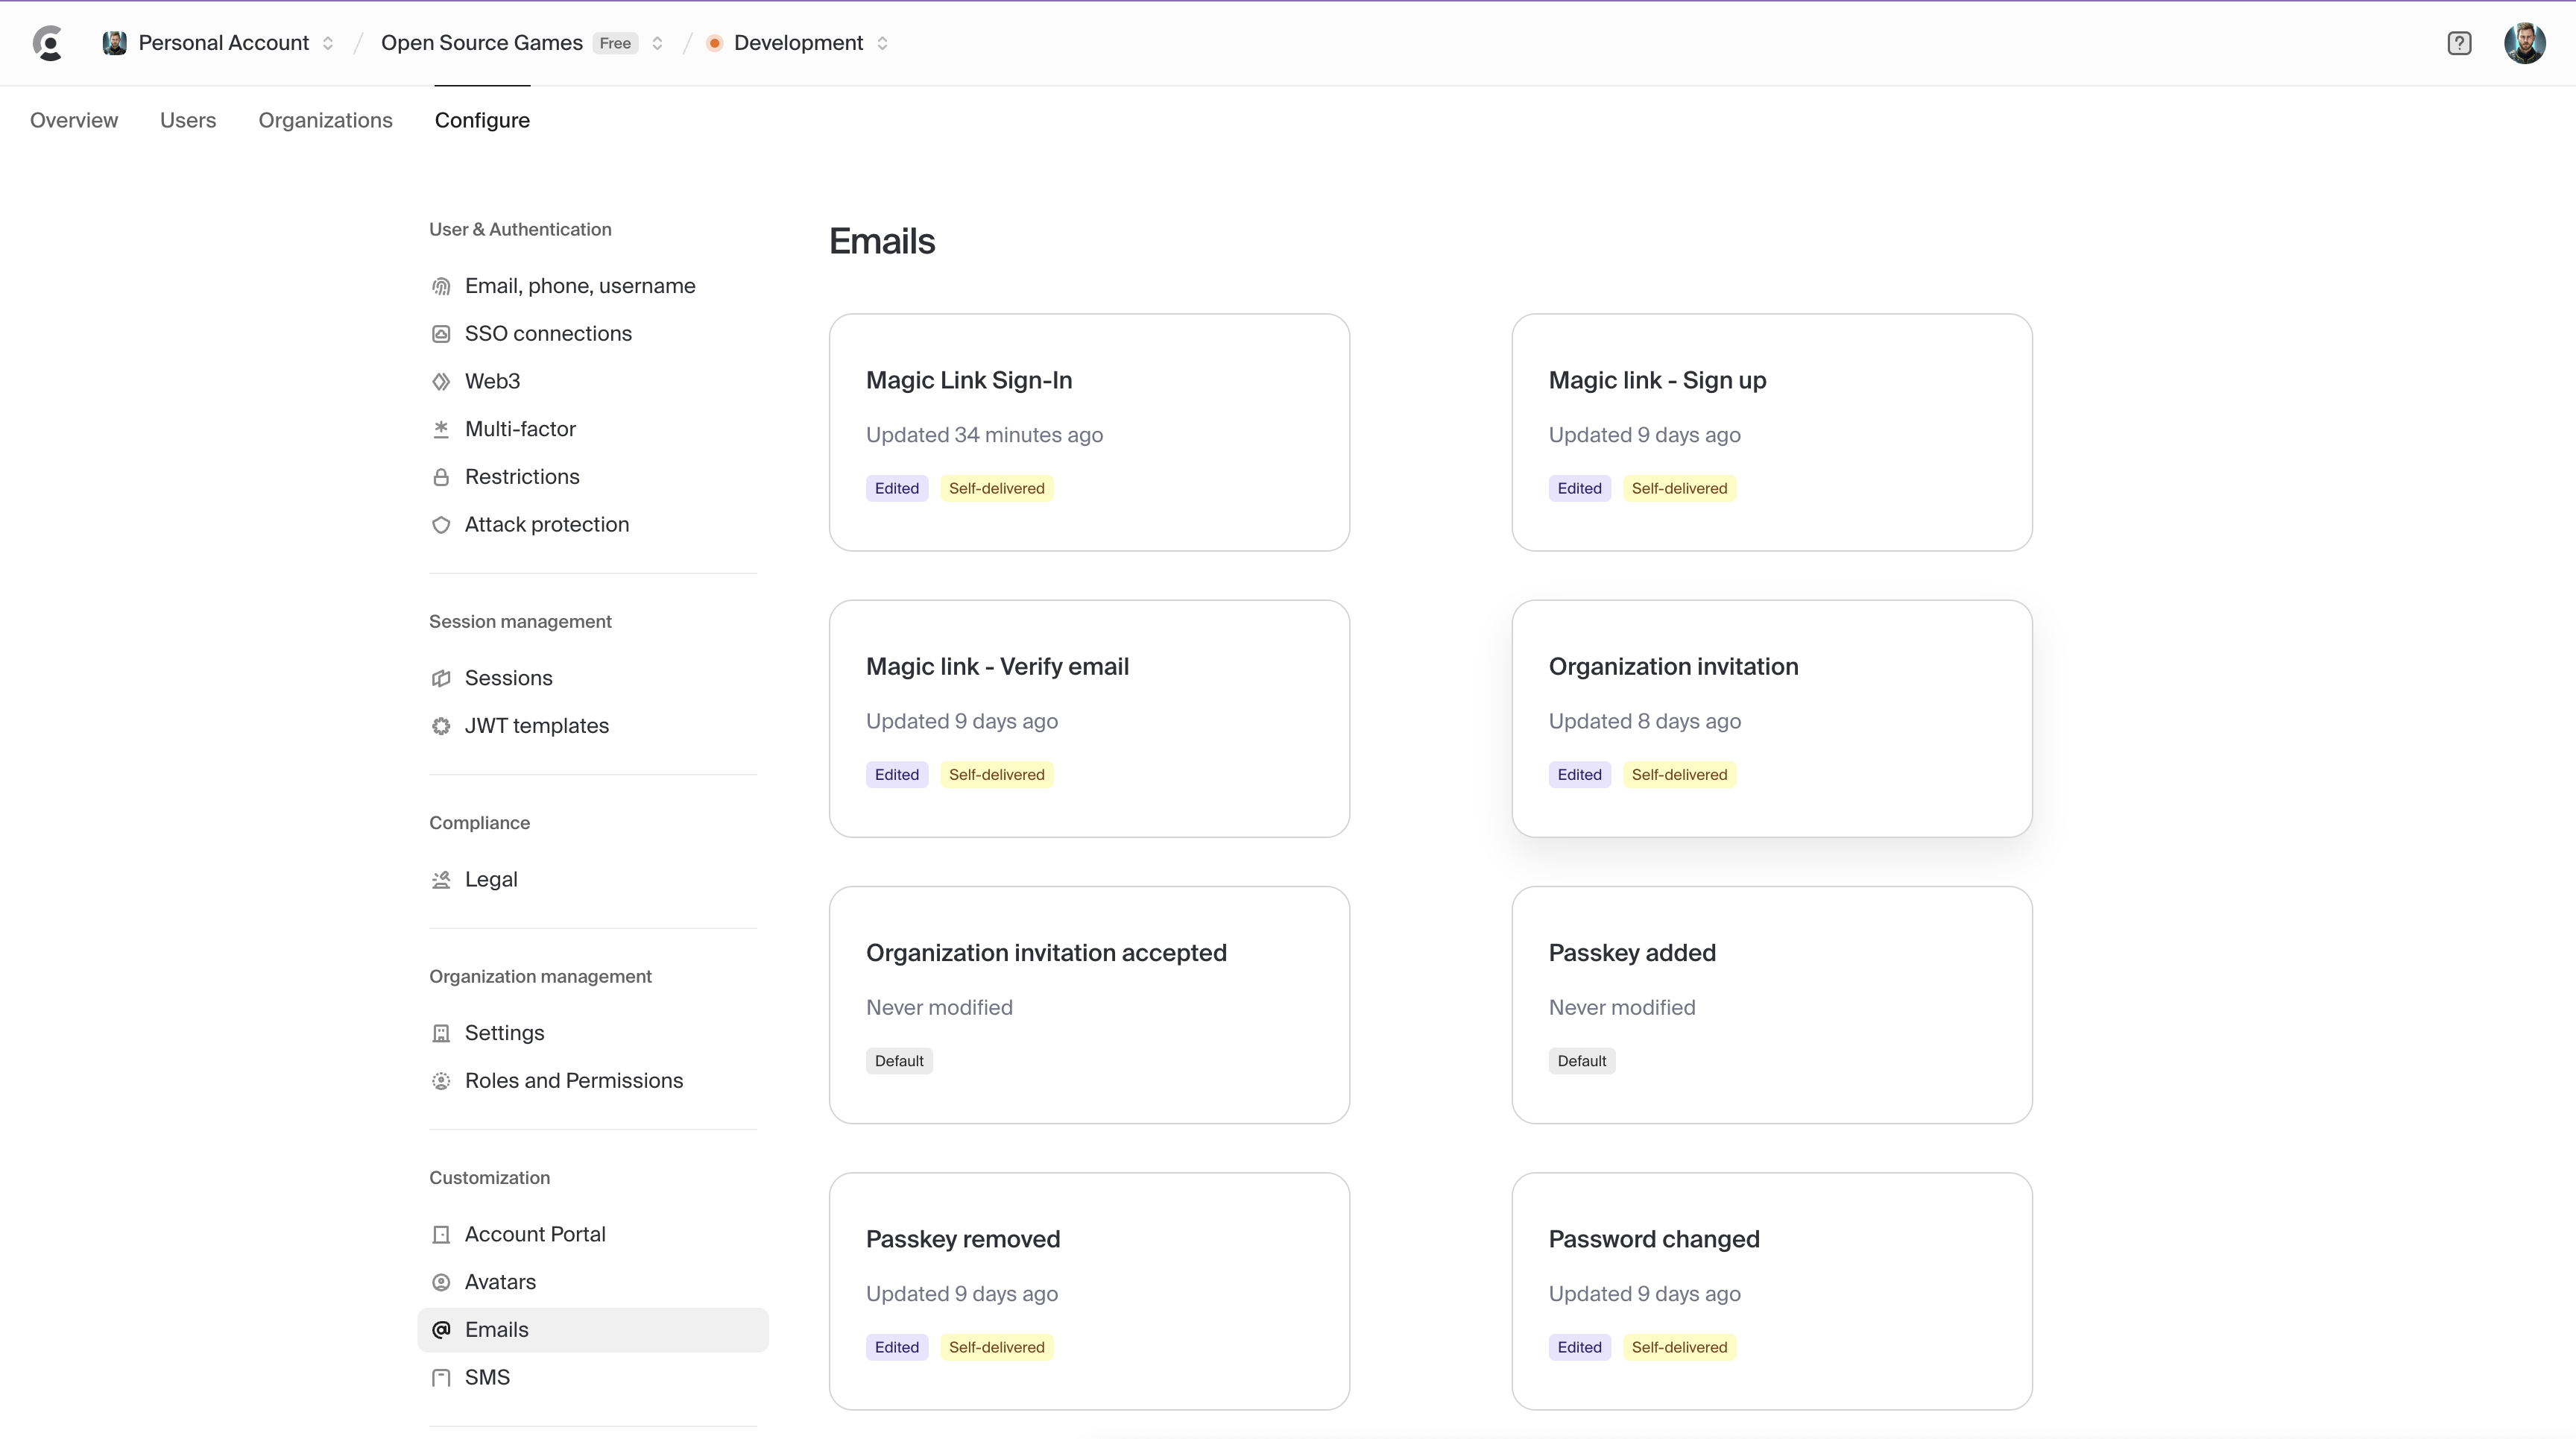The width and height of the screenshot is (2576, 1439).
Task: Select the JWT templates gear icon
Action: (x=442, y=725)
